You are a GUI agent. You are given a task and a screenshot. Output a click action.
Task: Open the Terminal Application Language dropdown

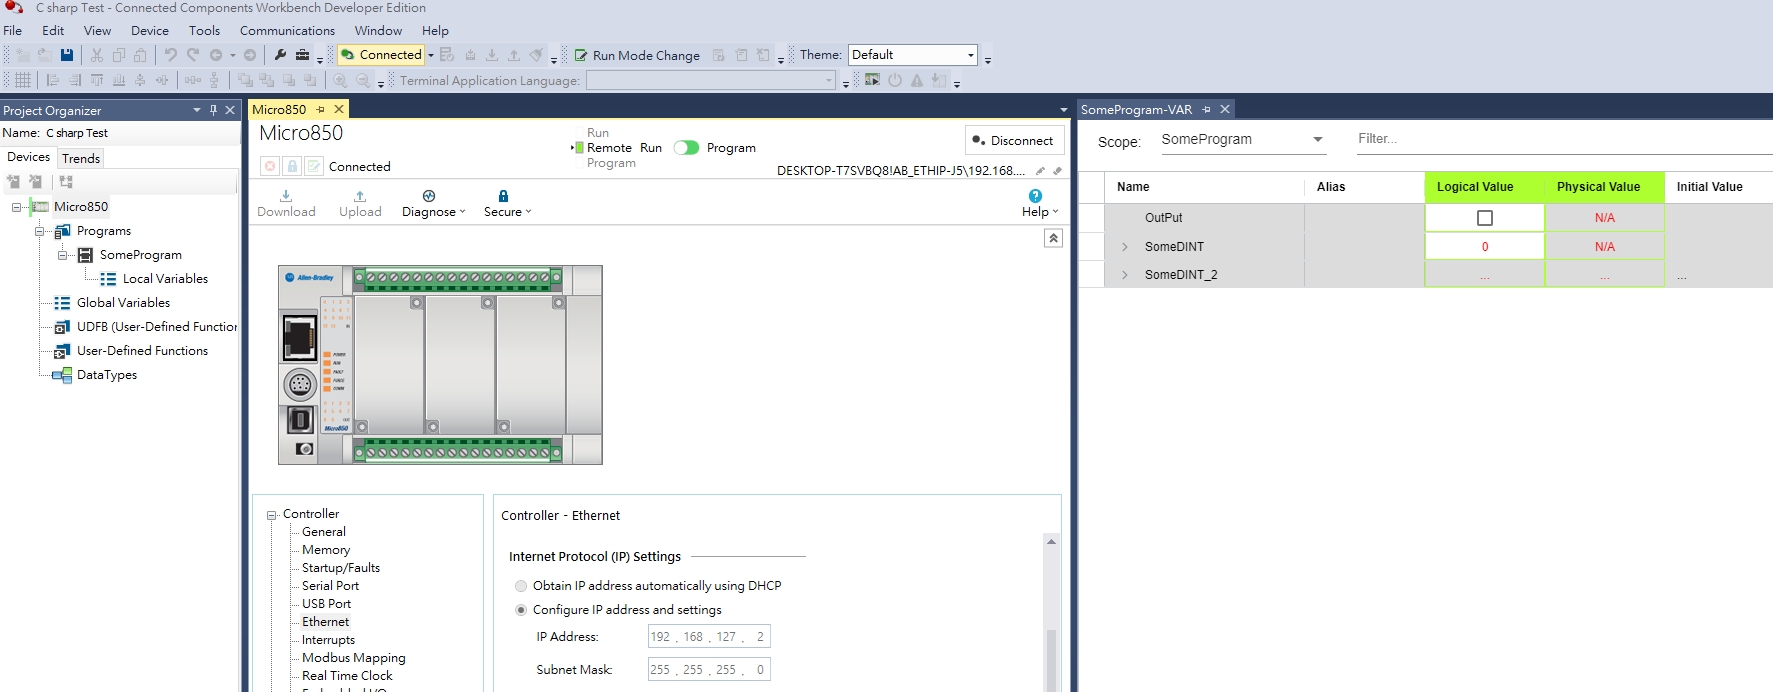pyautogui.click(x=711, y=81)
